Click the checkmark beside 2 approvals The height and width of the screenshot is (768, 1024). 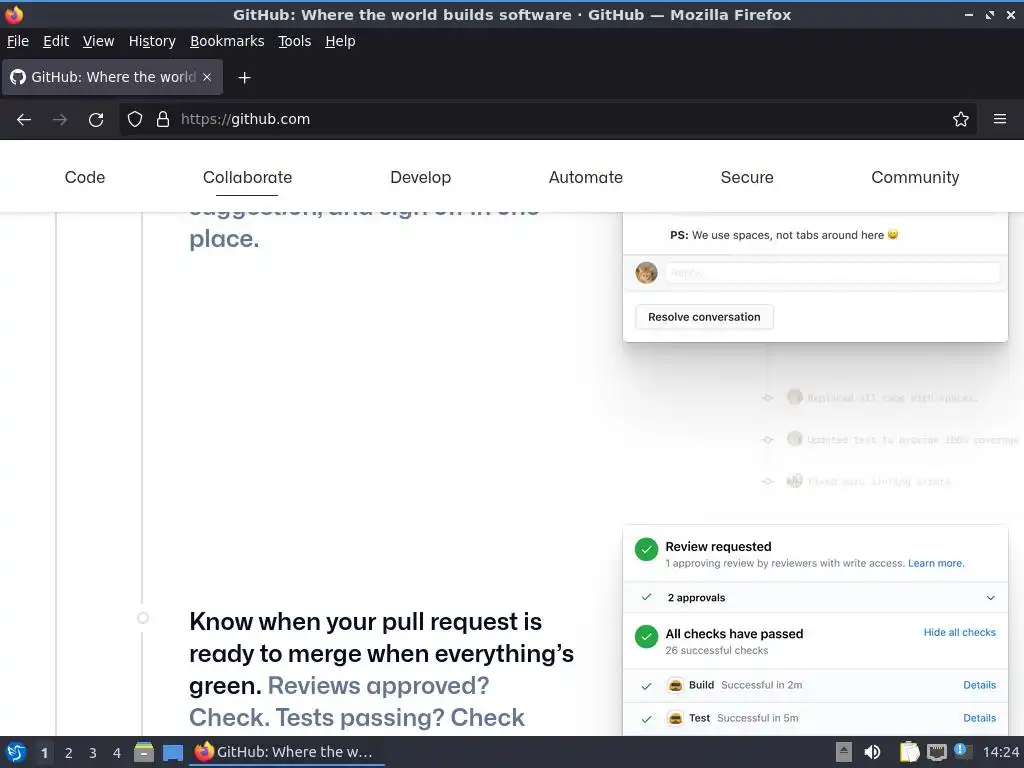click(647, 597)
